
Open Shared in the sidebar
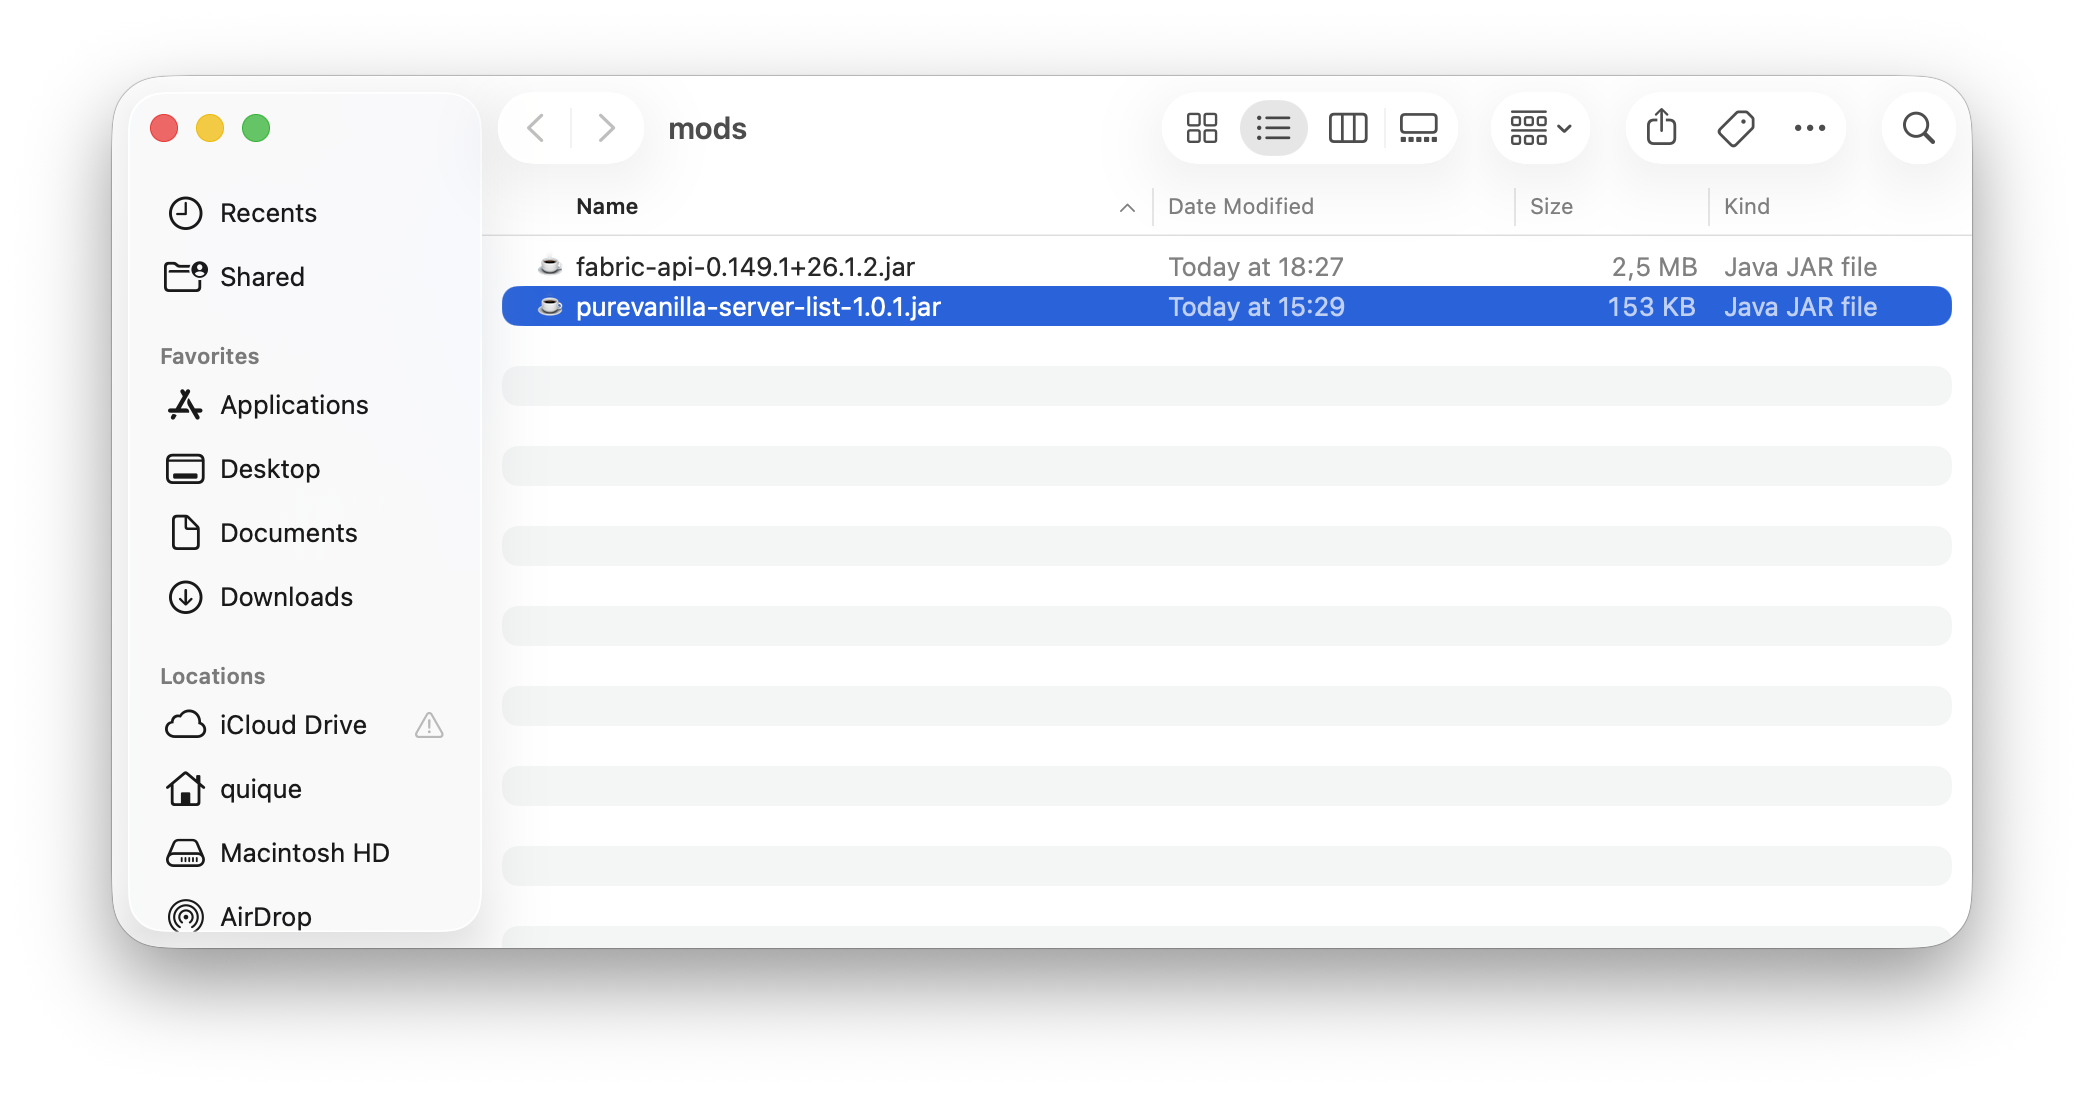click(x=262, y=277)
